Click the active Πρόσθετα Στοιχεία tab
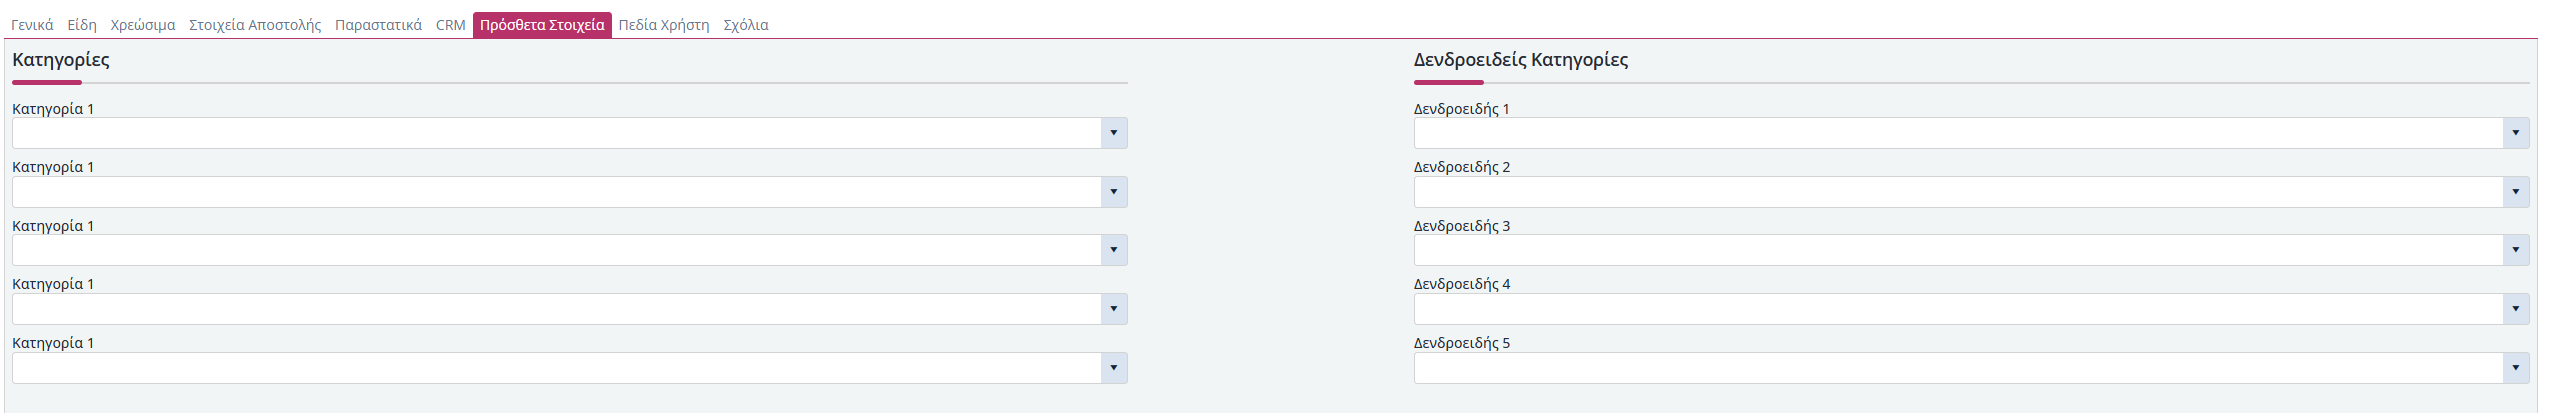 tap(542, 25)
